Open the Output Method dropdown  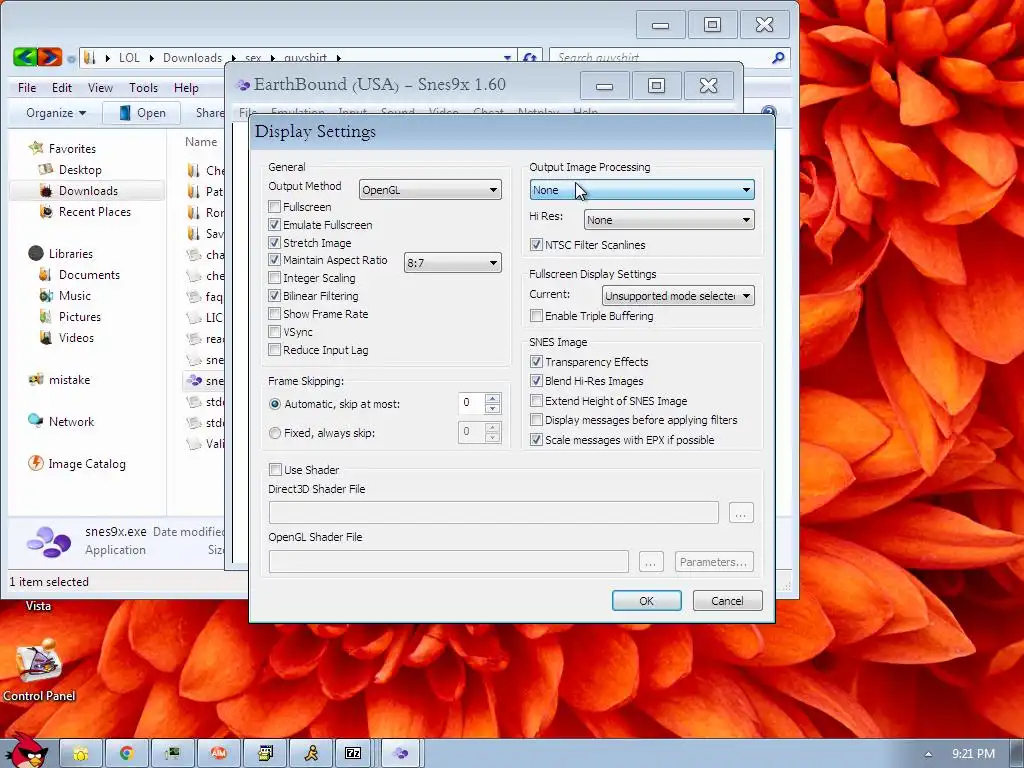(430, 190)
